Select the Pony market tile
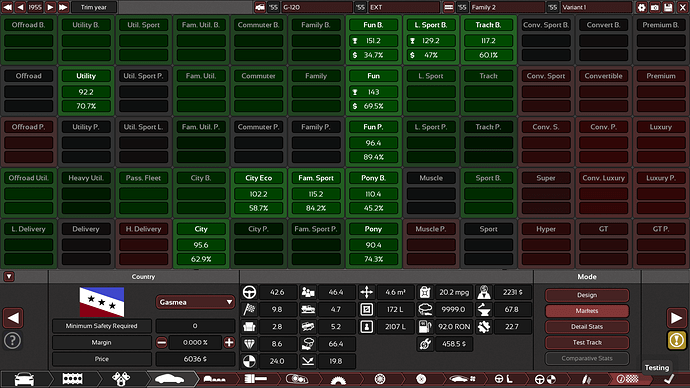 coord(374,244)
